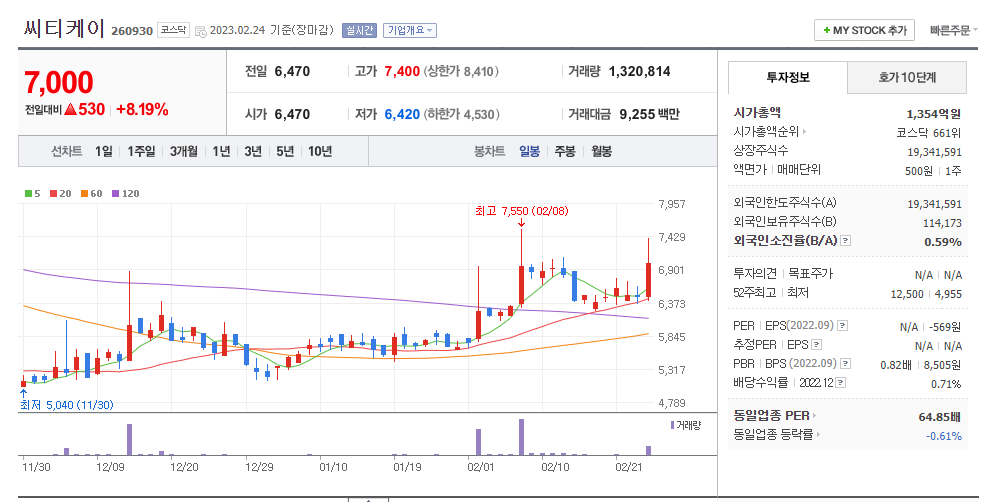Select the 월봉 monthly candle chart
This screenshot has height=502, width=998.
point(601,151)
